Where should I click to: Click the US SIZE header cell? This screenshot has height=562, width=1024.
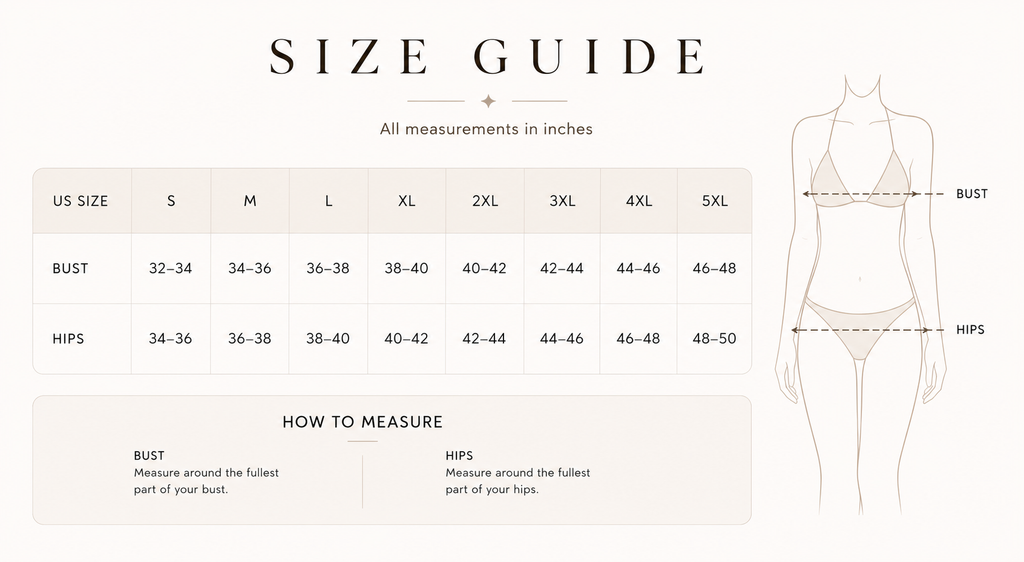pos(82,201)
